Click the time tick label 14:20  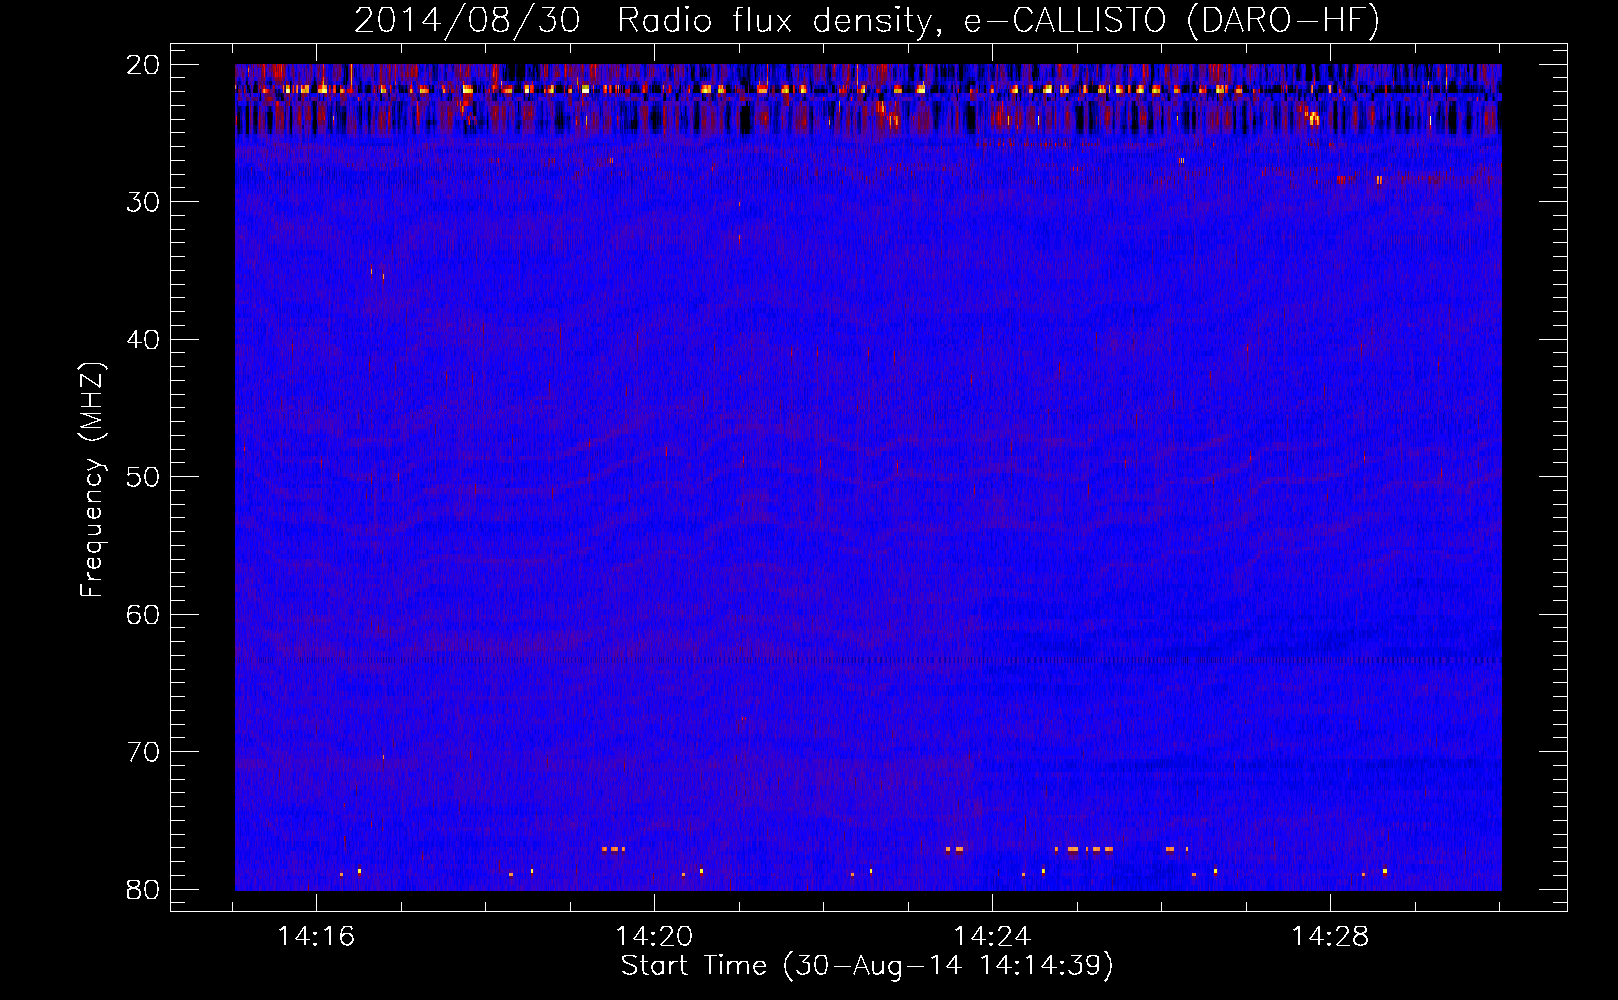click(654, 937)
